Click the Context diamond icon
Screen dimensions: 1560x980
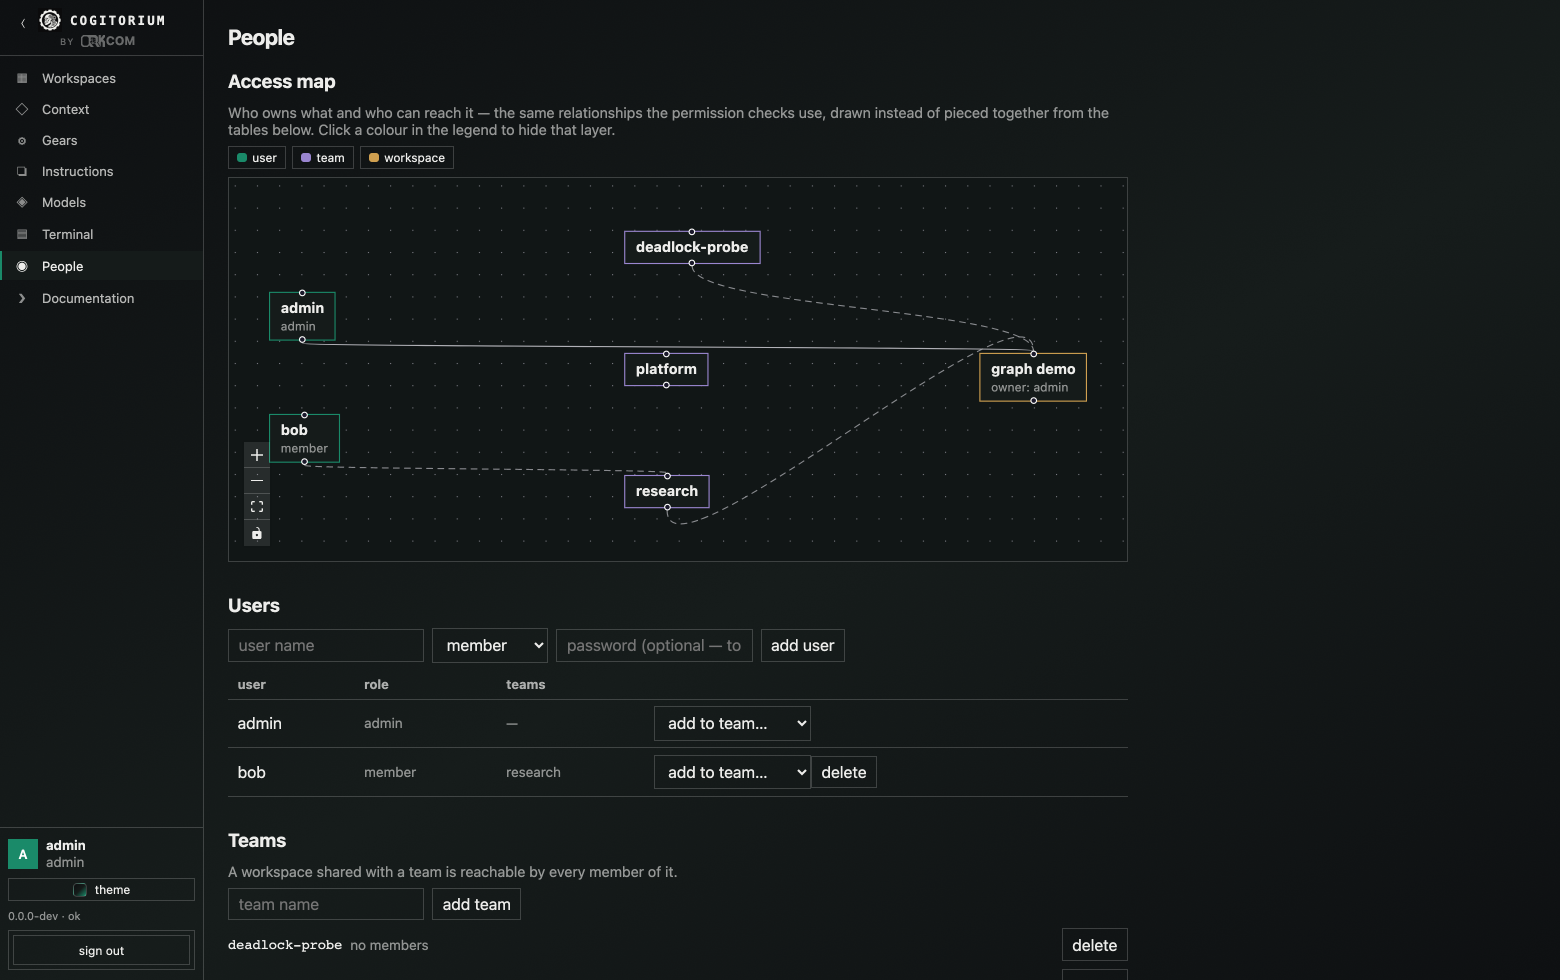(22, 109)
